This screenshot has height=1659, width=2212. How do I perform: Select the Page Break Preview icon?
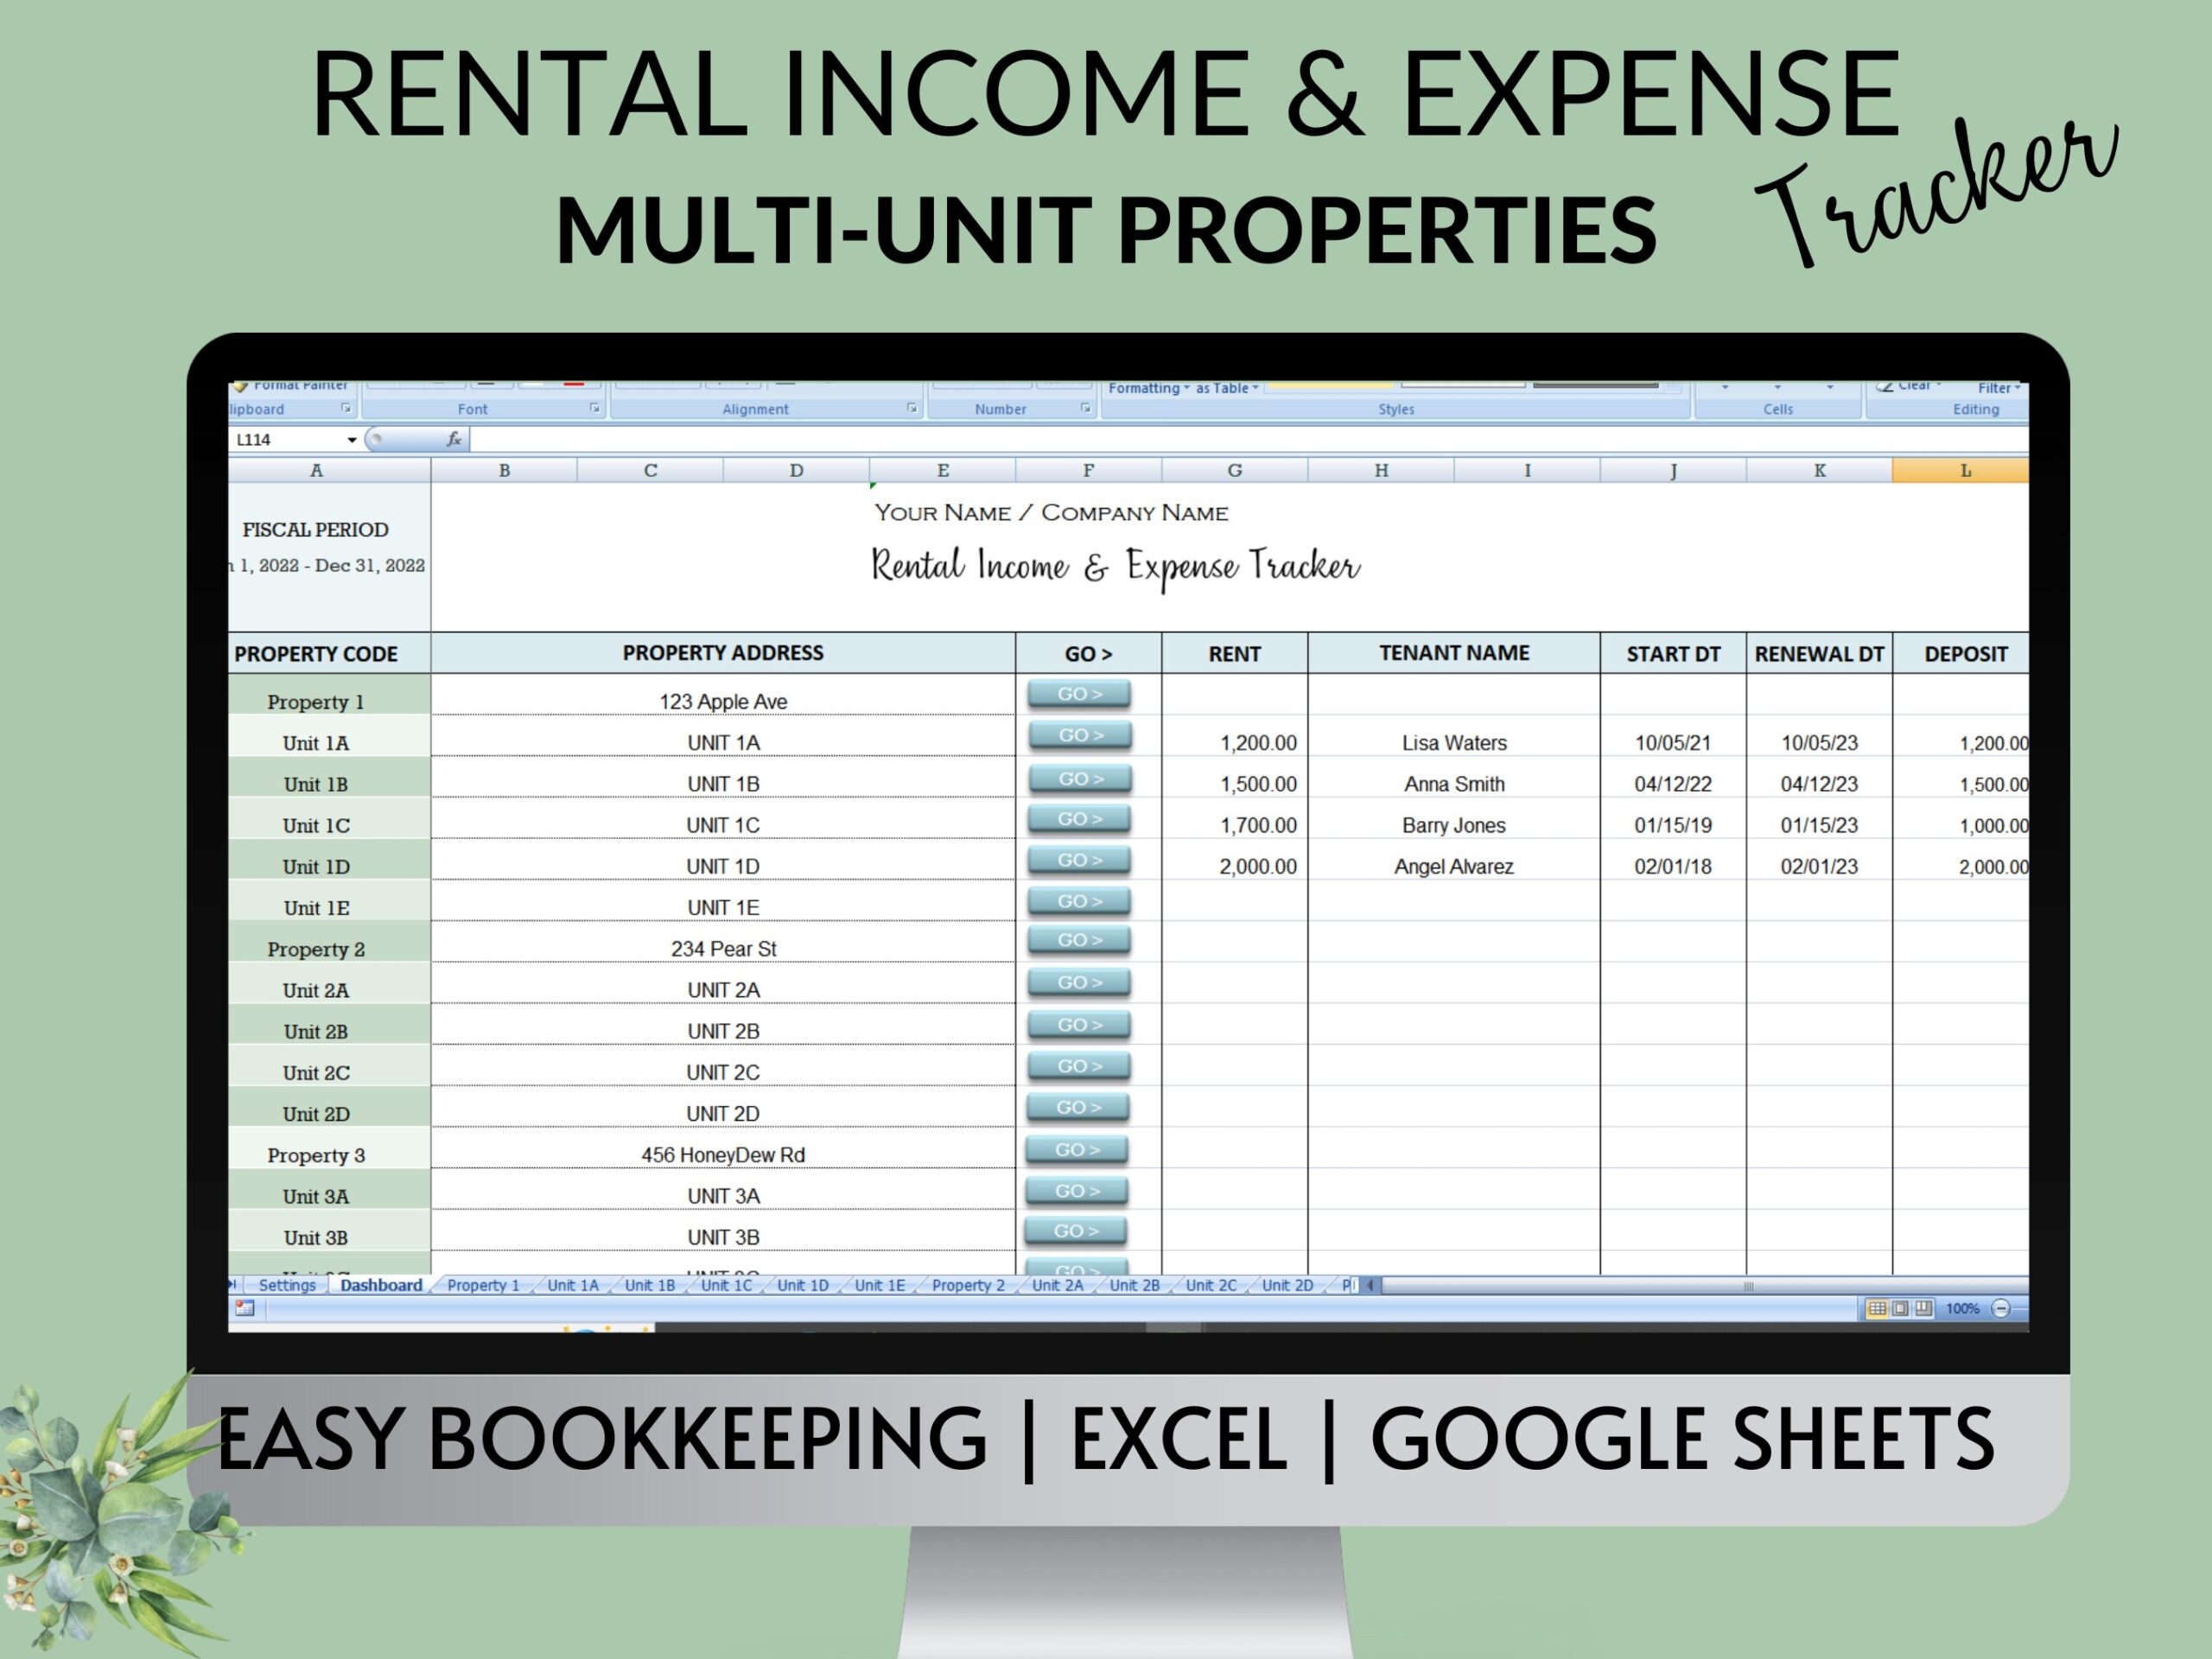coord(1923,1309)
